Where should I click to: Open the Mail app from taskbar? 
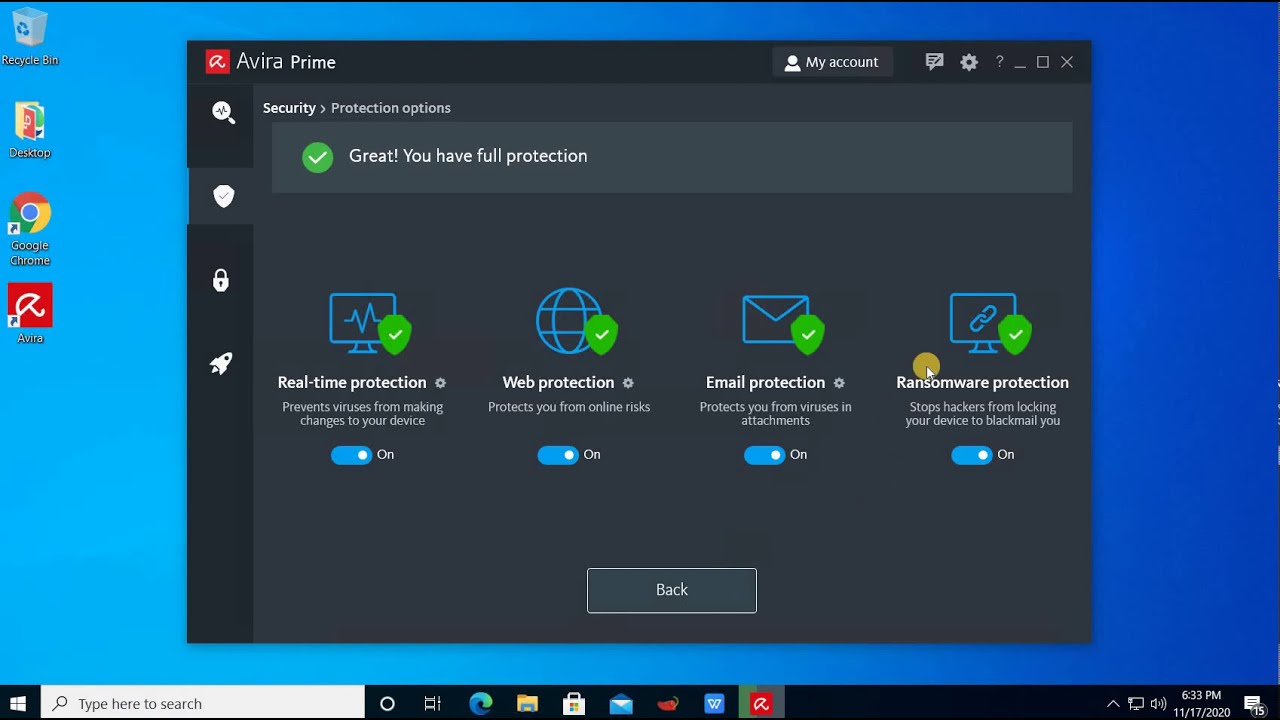pos(621,703)
